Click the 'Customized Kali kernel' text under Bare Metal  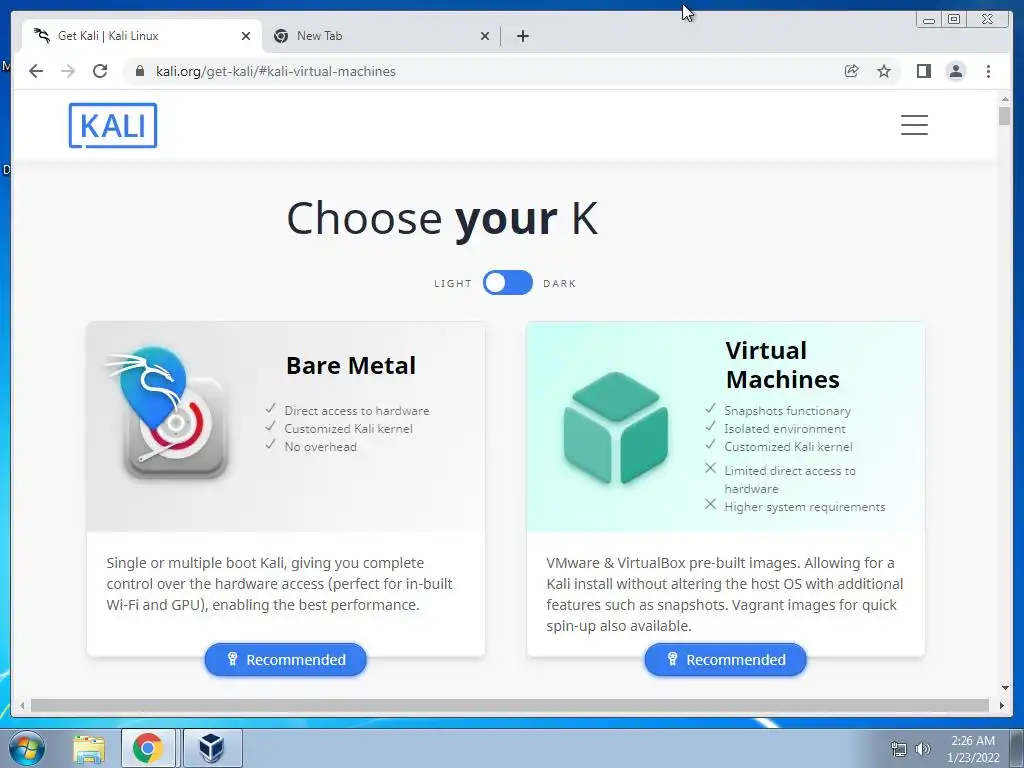[x=348, y=429]
